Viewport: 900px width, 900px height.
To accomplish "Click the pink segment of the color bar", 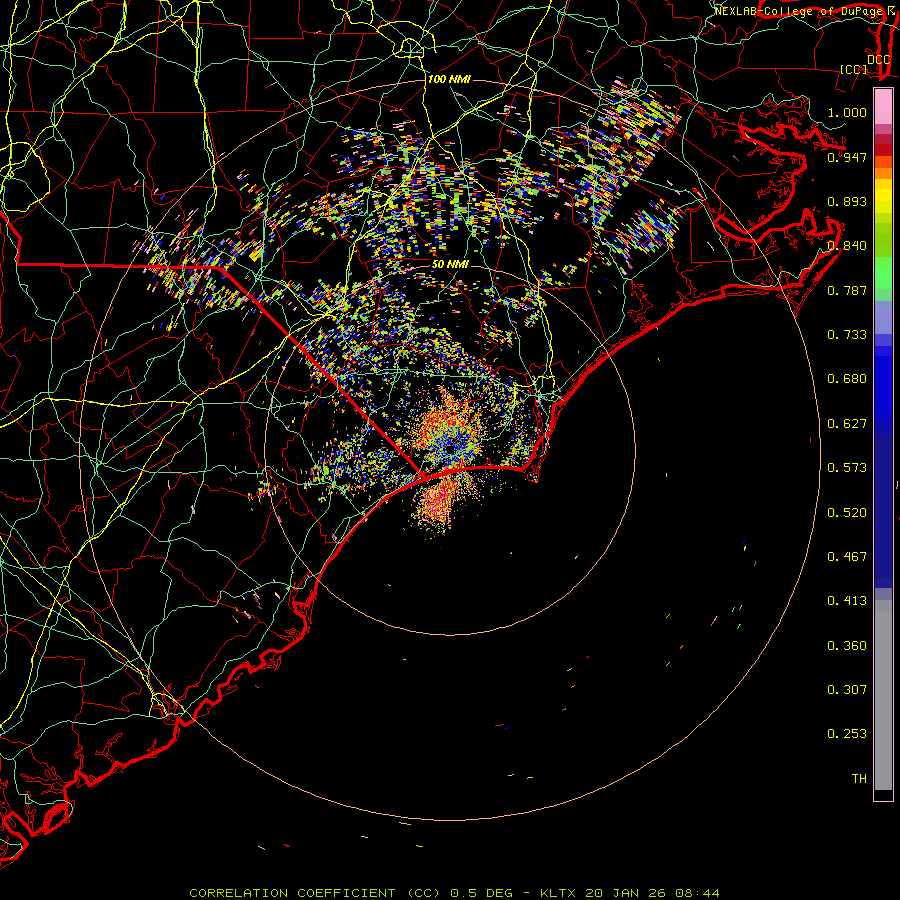I will tap(883, 106).
